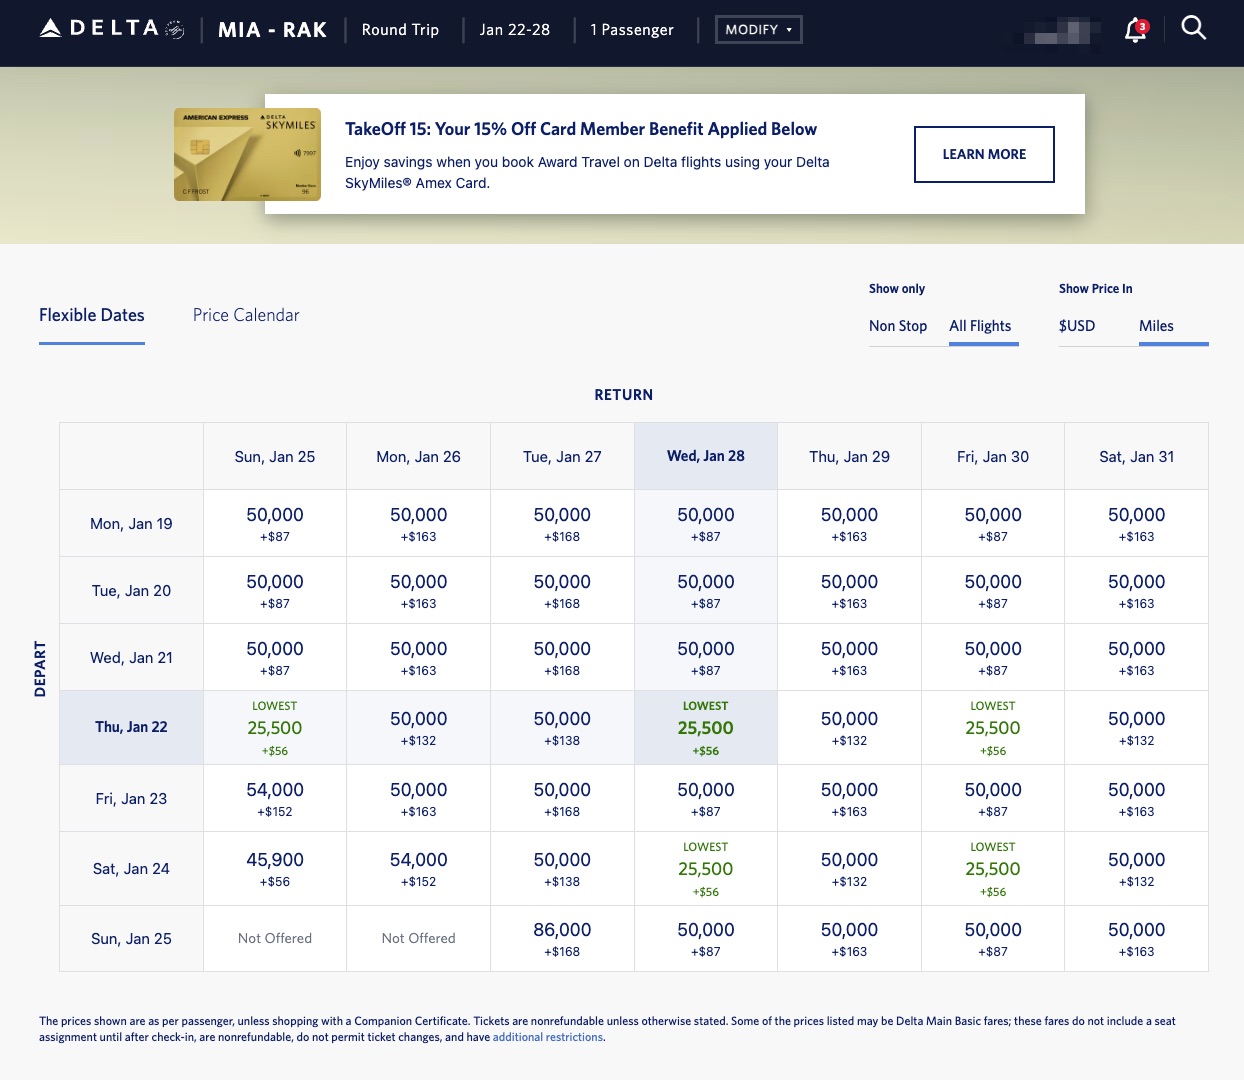Show only Non Stop flights
This screenshot has height=1080, width=1244.
tap(897, 326)
